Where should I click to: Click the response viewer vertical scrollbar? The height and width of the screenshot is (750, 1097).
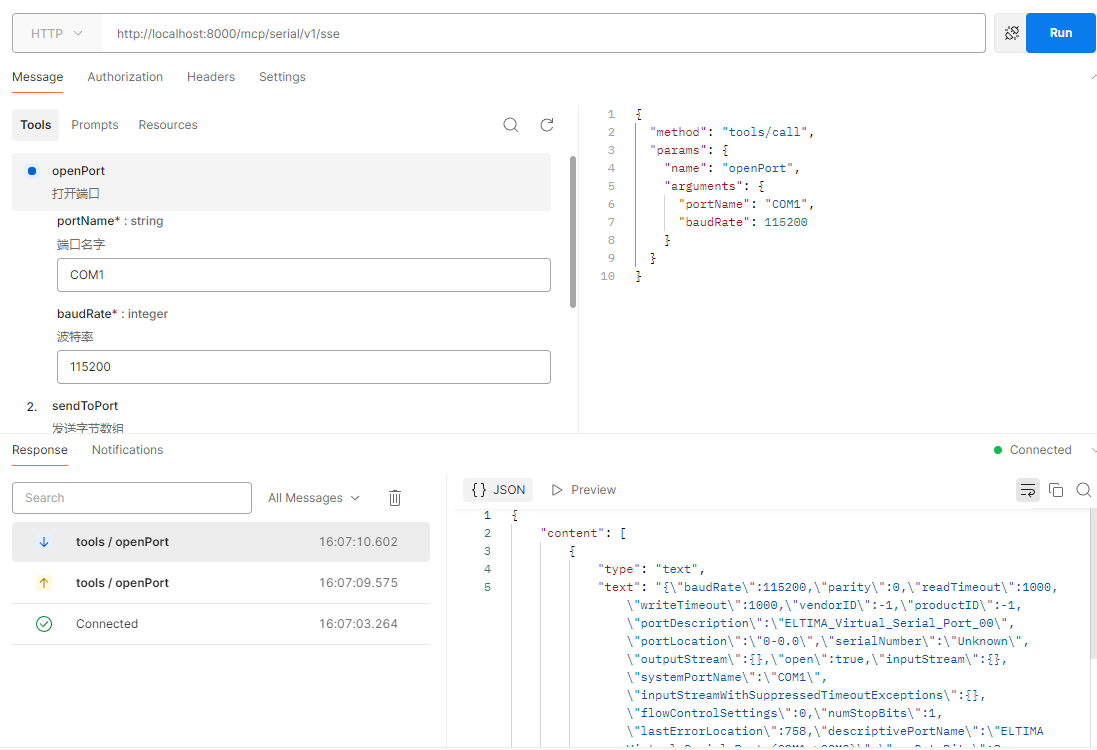tap(1093, 584)
